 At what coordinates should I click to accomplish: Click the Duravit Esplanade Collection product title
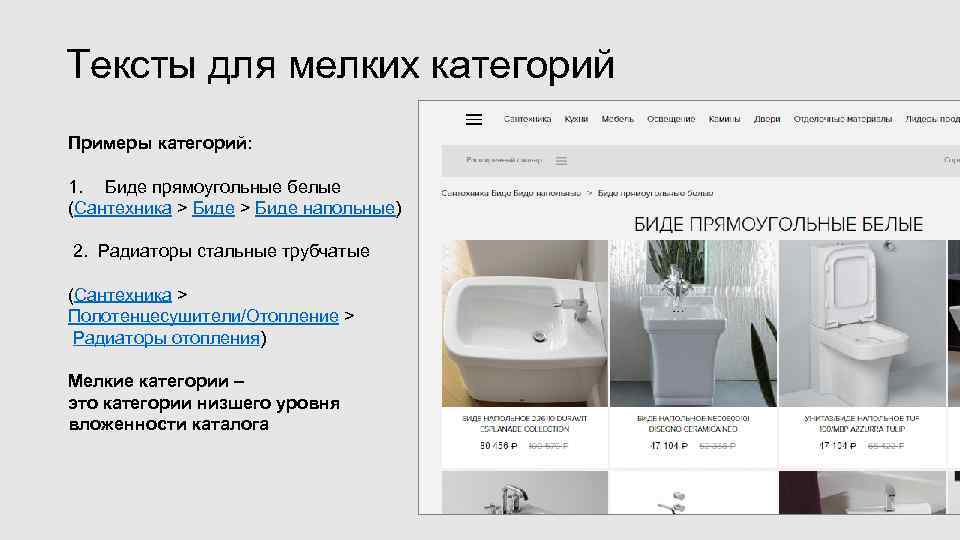(525, 424)
